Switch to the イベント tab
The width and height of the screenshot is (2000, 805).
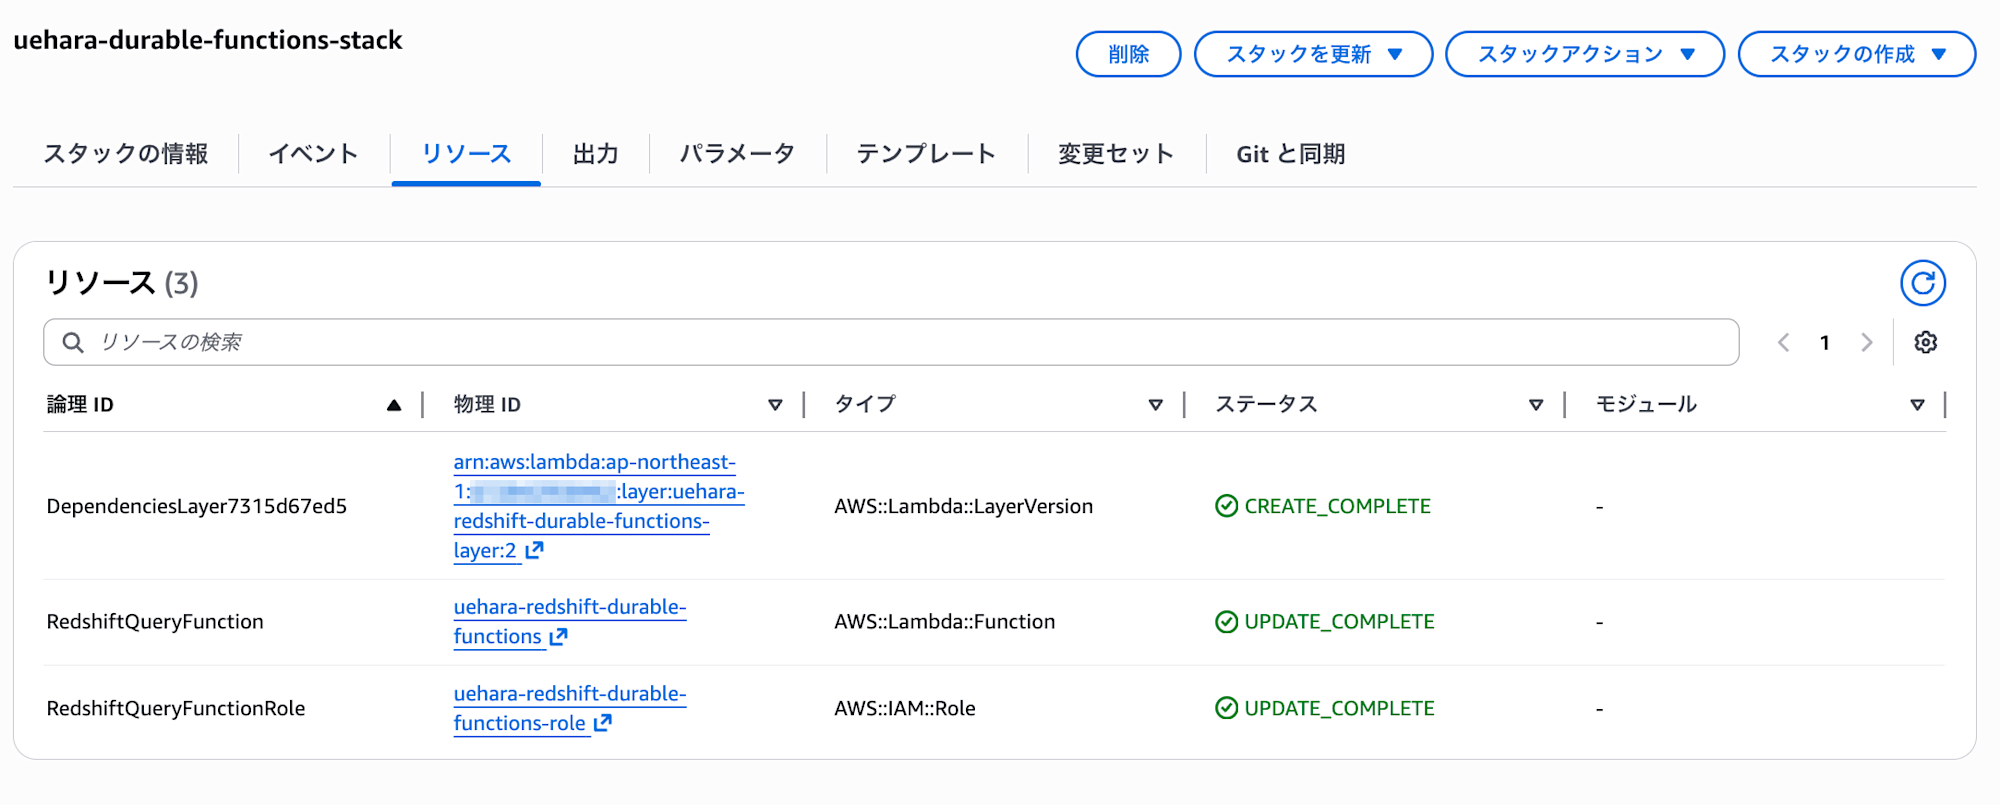pos(313,154)
